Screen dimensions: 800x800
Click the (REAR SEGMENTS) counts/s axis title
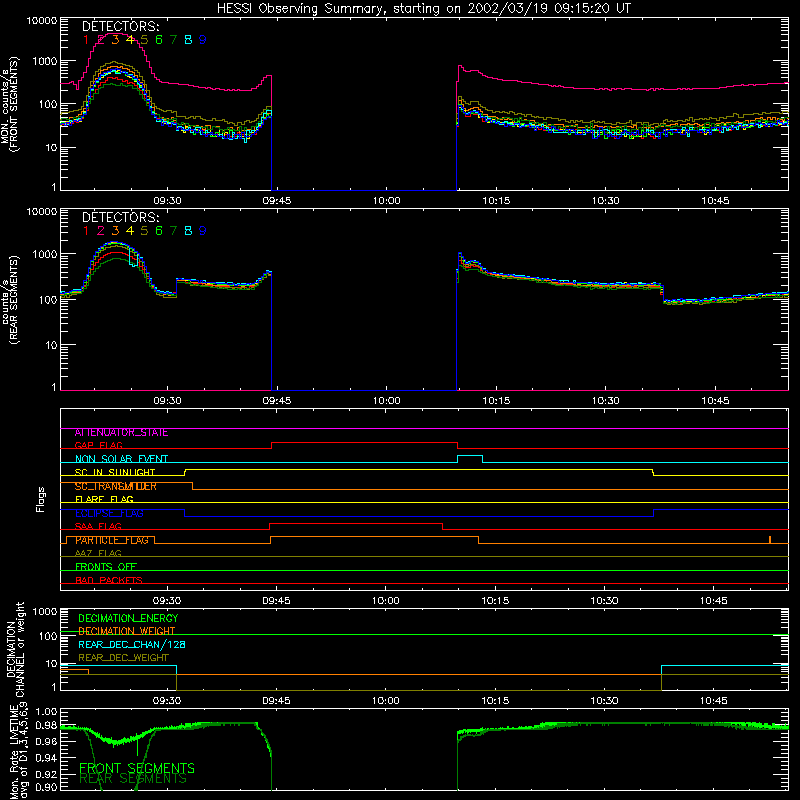coord(10,300)
